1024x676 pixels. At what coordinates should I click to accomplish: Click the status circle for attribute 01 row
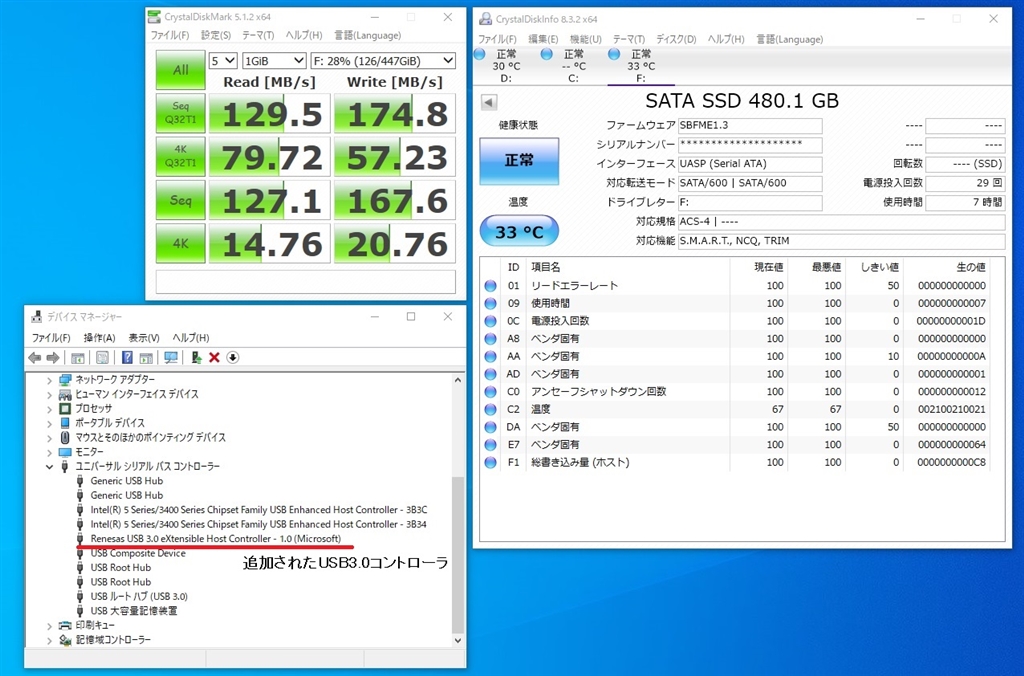pyautogui.click(x=490, y=285)
